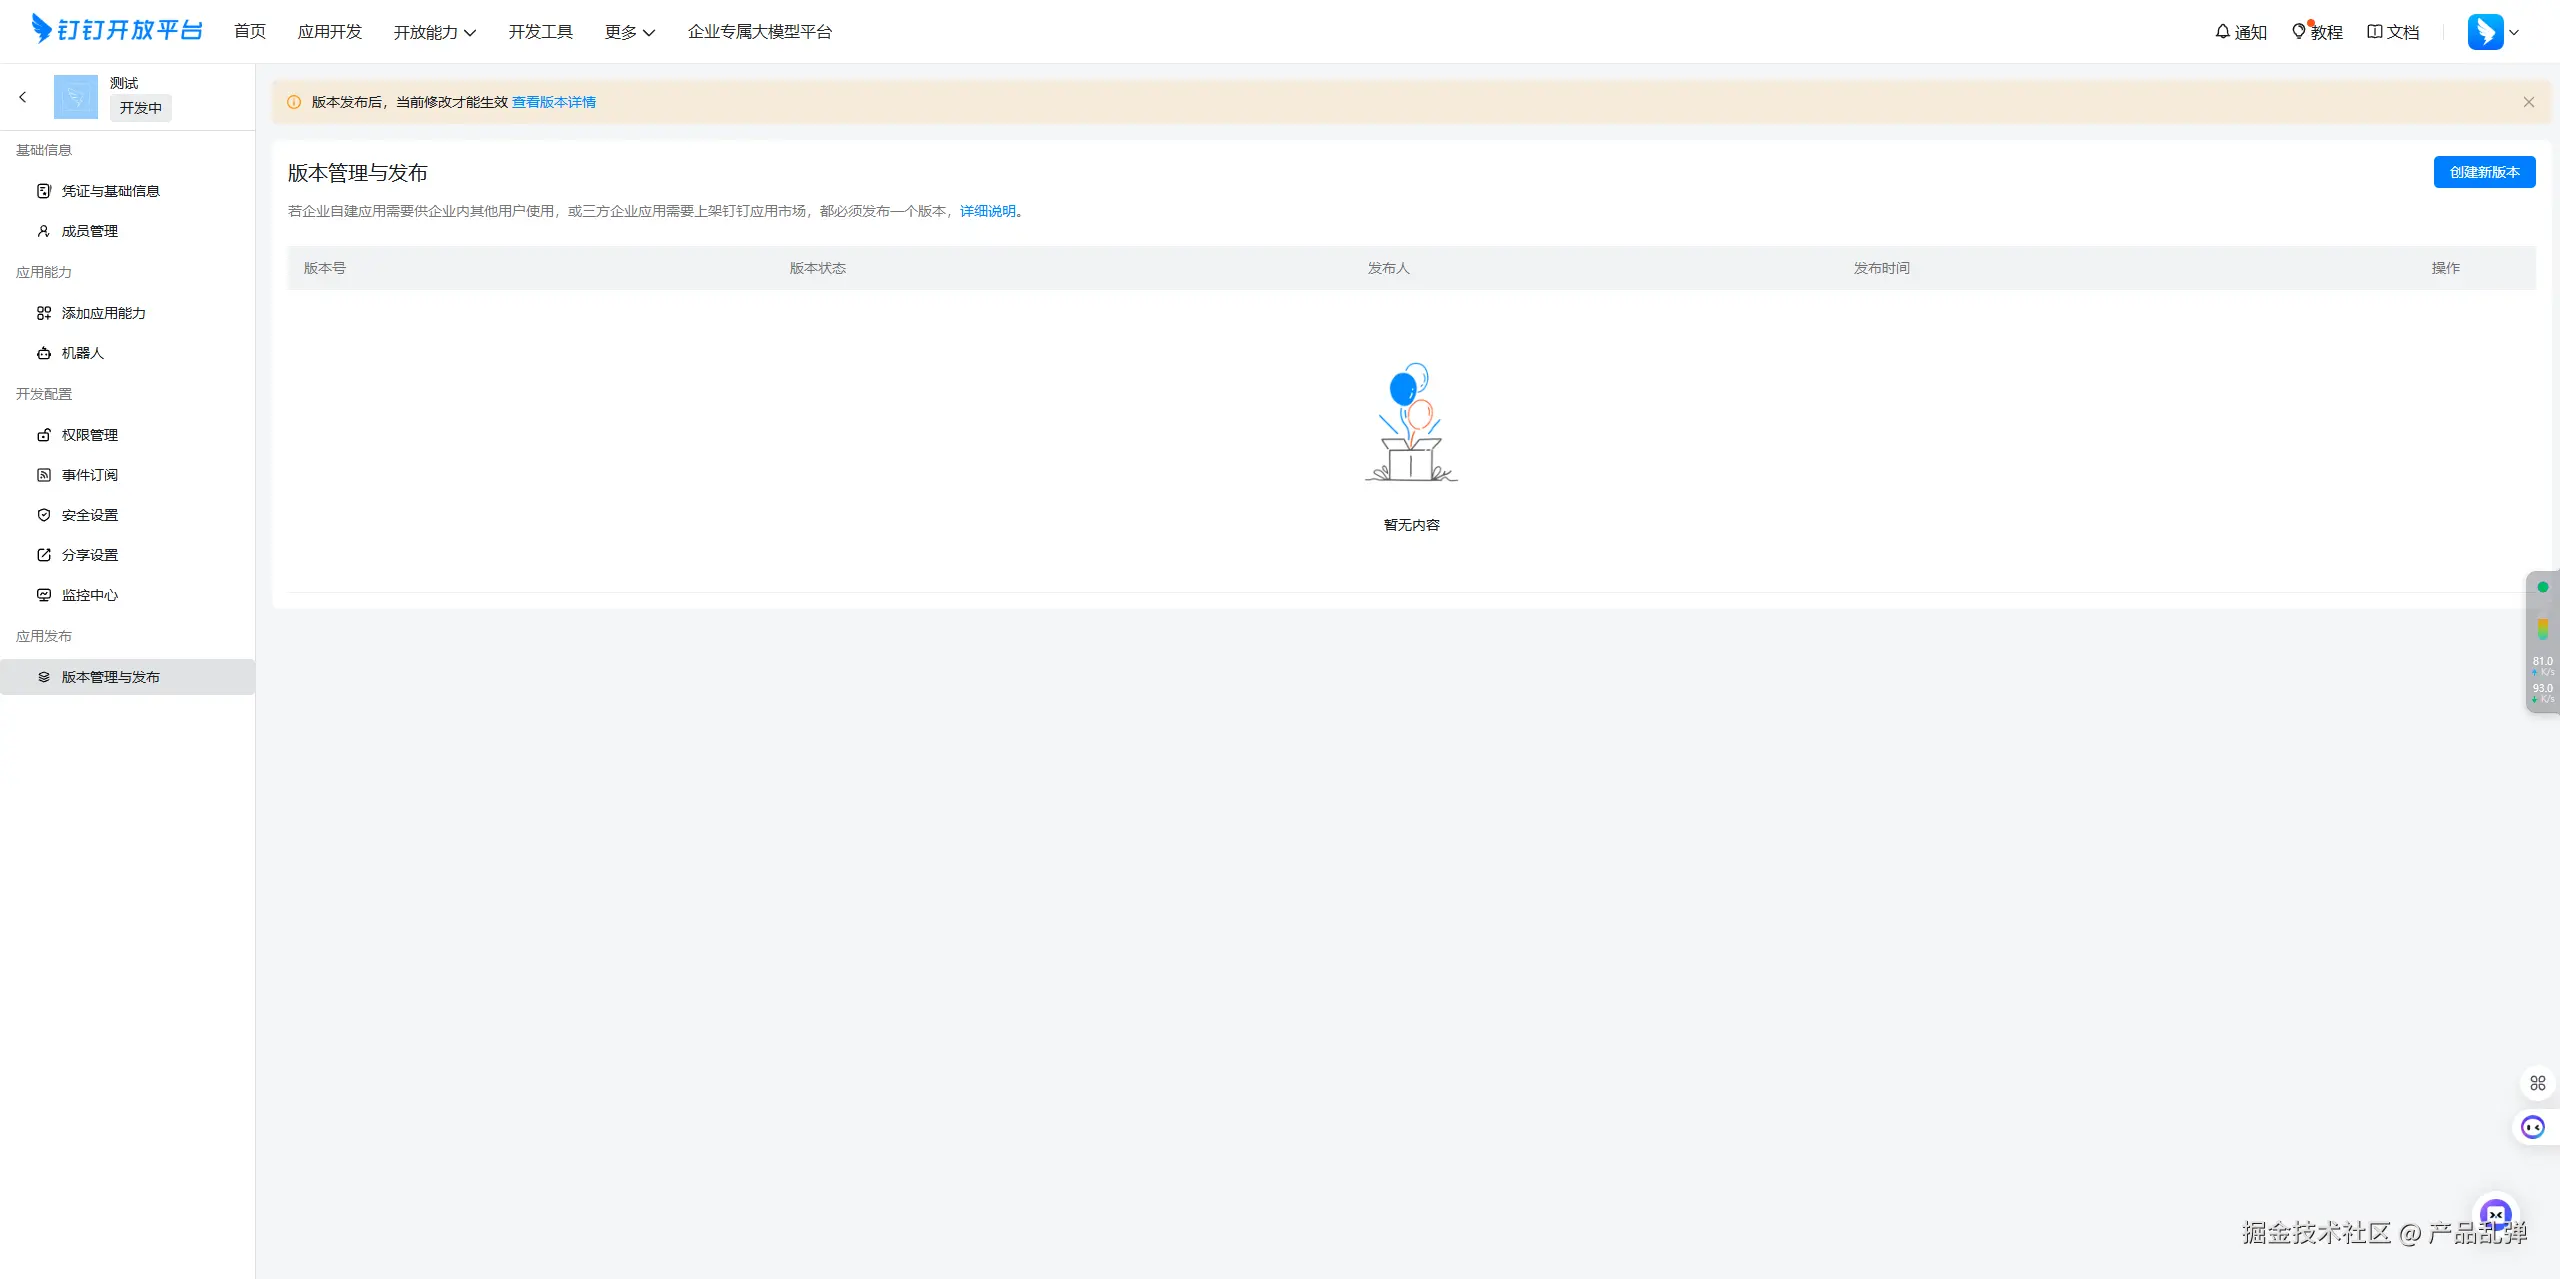The image size is (2560, 1279).
Task: Click the floating assistant robot icon
Action: [2532, 1128]
